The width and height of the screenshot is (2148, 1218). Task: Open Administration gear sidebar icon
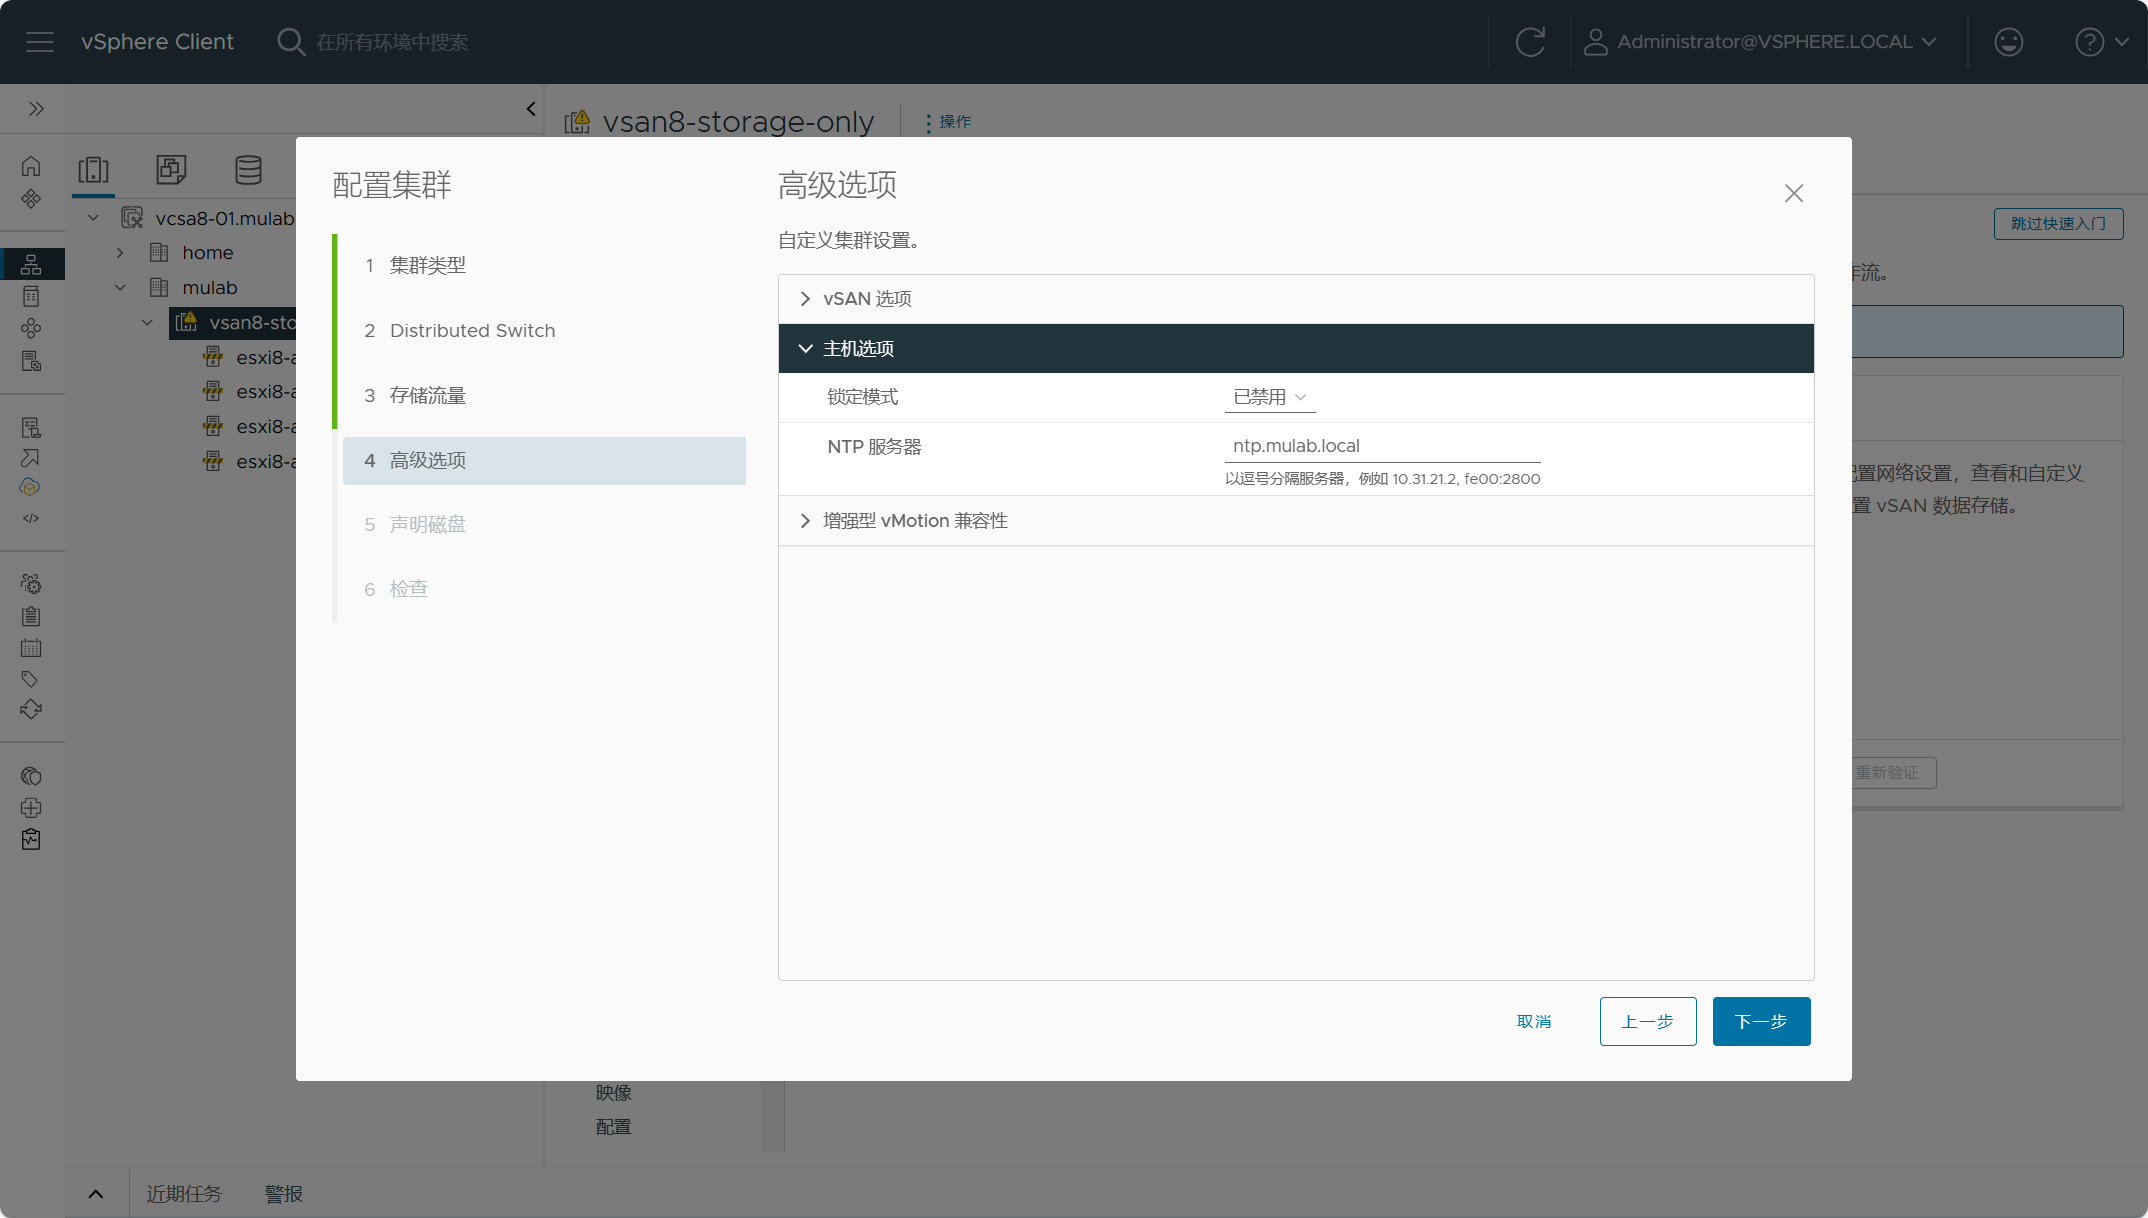pos(31,583)
